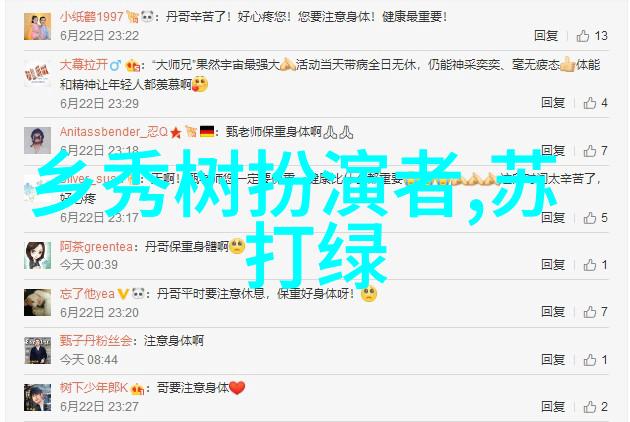Open 阿茶greentea's avatar thumbnail

[x=37, y=255]
